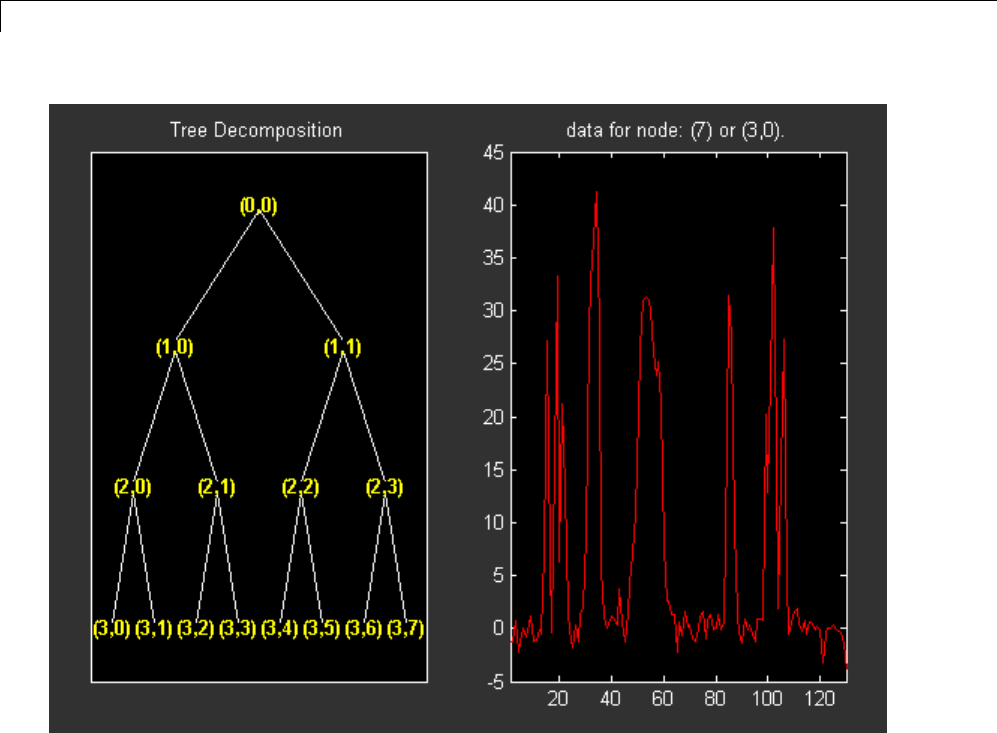Click y-axis tick label 25
This screenshot has height=733, width=997.
[x=493, y=364]
